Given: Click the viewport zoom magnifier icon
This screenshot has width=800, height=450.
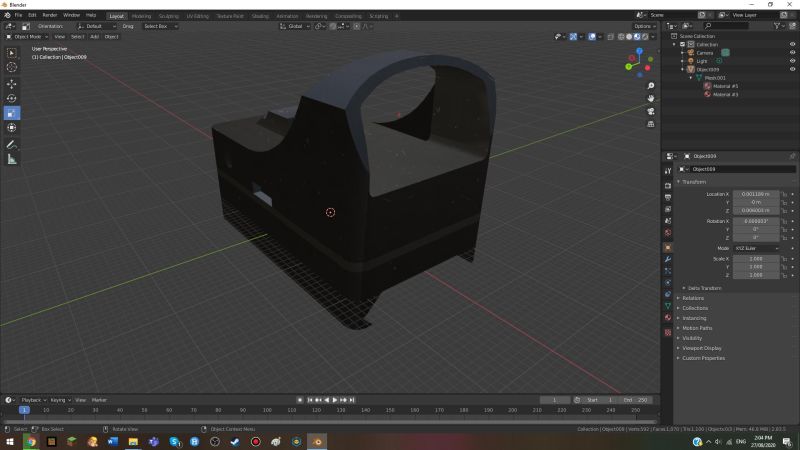Looking at the screenshot, I should click(x=651, y=86).
